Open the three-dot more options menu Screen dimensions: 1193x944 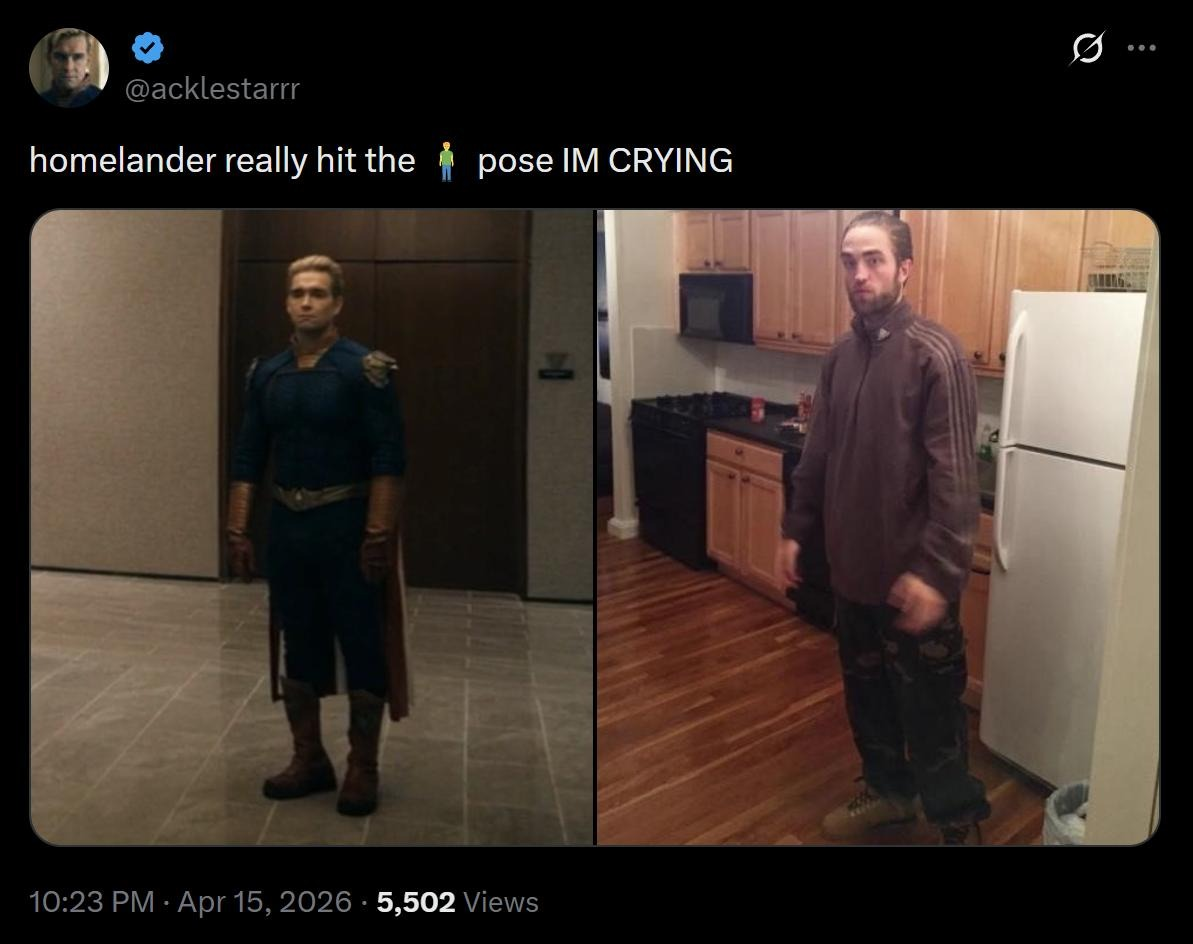pyautogui.click(x=1141, y=48)
